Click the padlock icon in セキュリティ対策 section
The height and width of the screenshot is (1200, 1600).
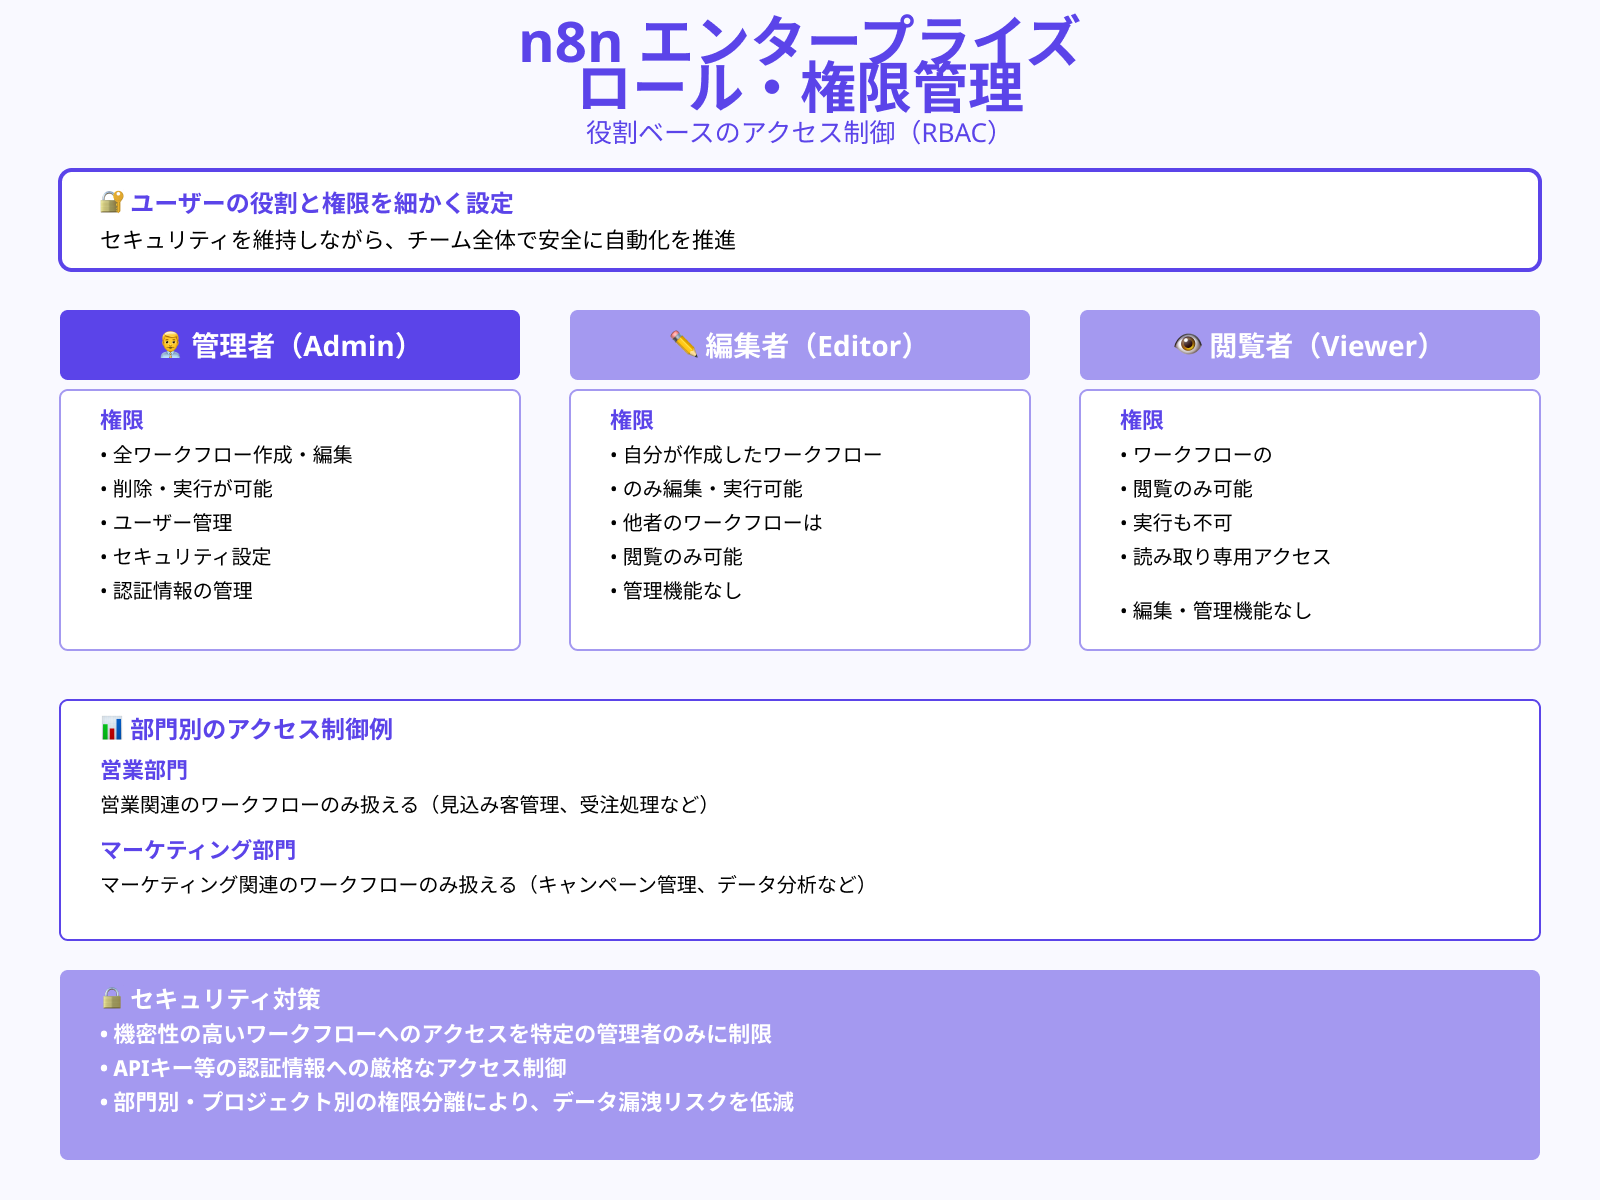(x=110, y=997)
